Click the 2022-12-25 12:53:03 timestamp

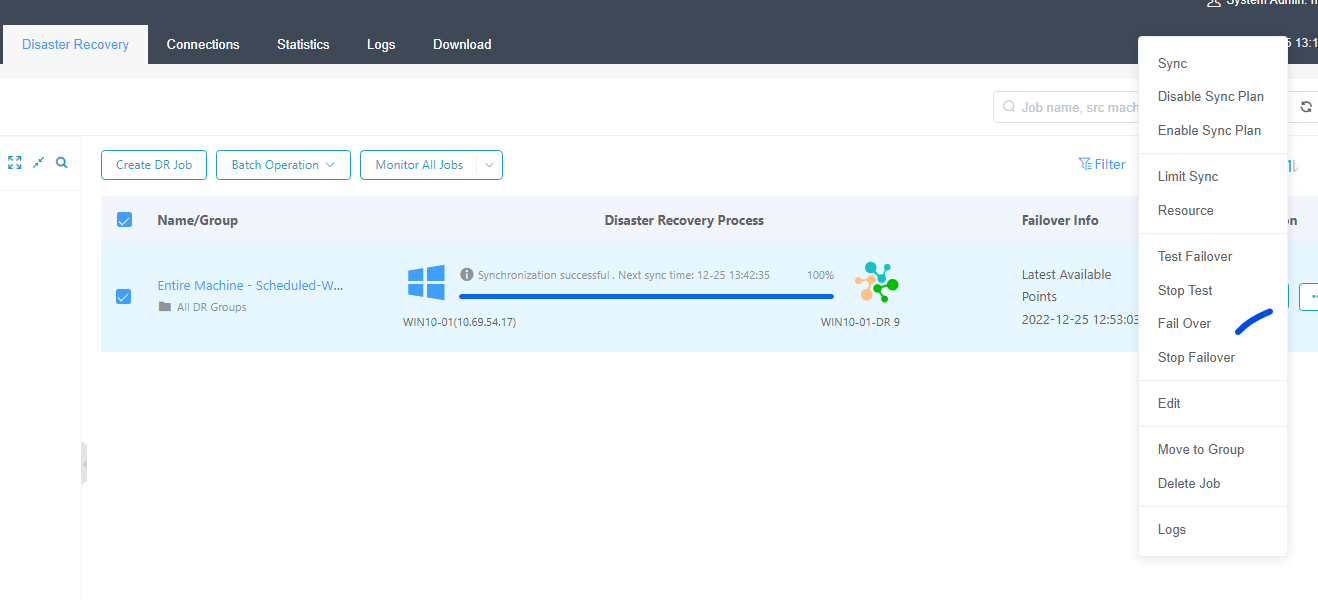[x=1080, y=319]
